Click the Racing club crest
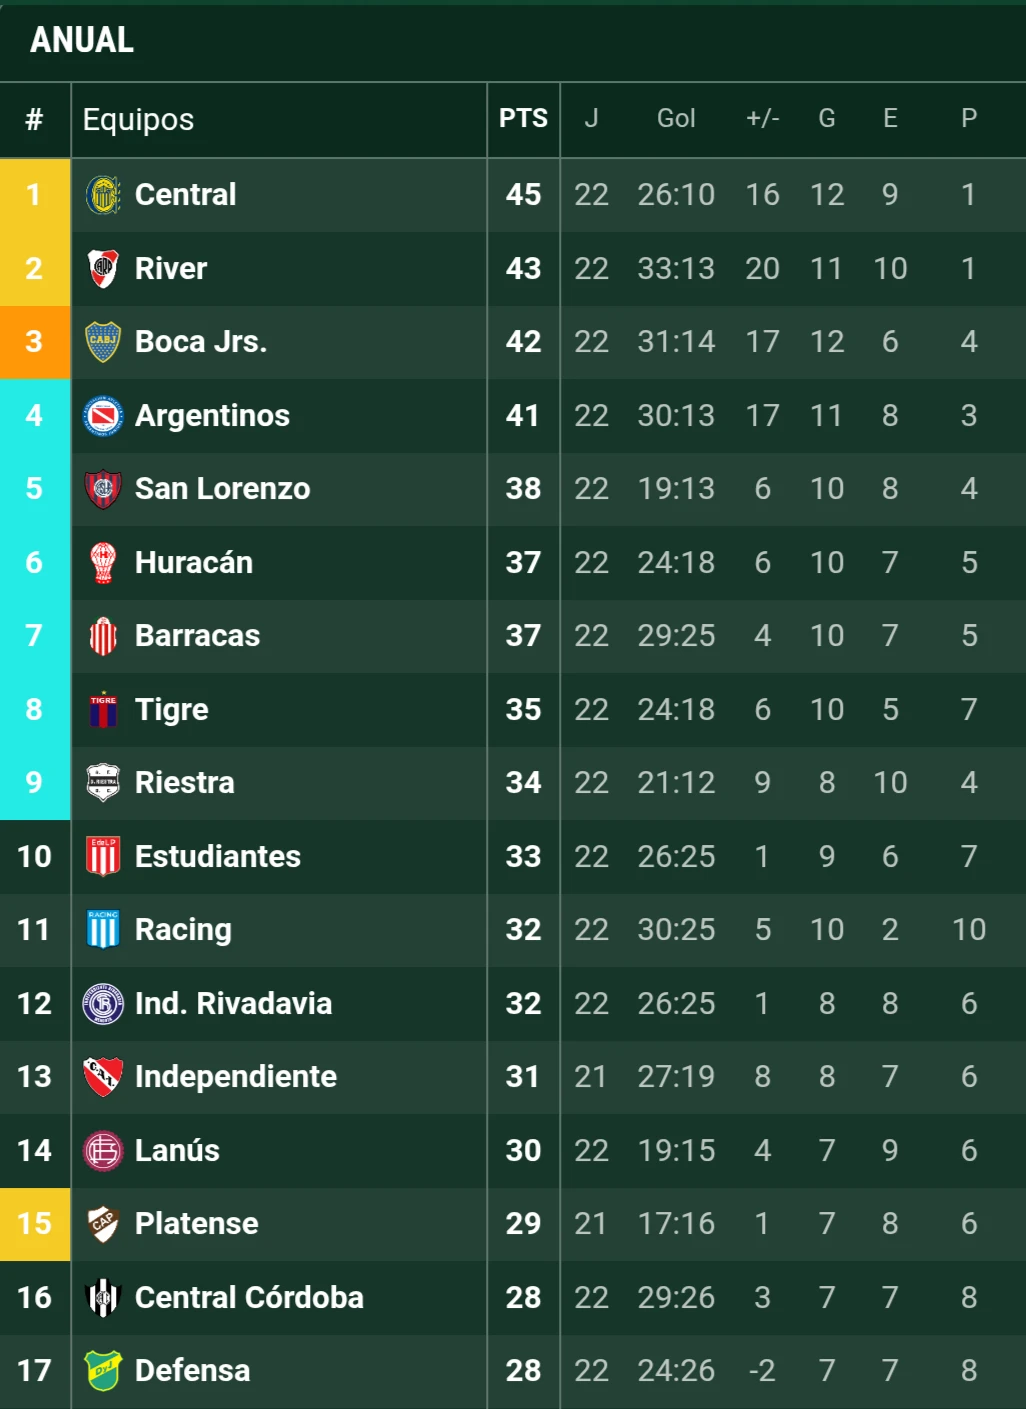The width and height of the screenshot is (1026, 1409). click(103, 930)
